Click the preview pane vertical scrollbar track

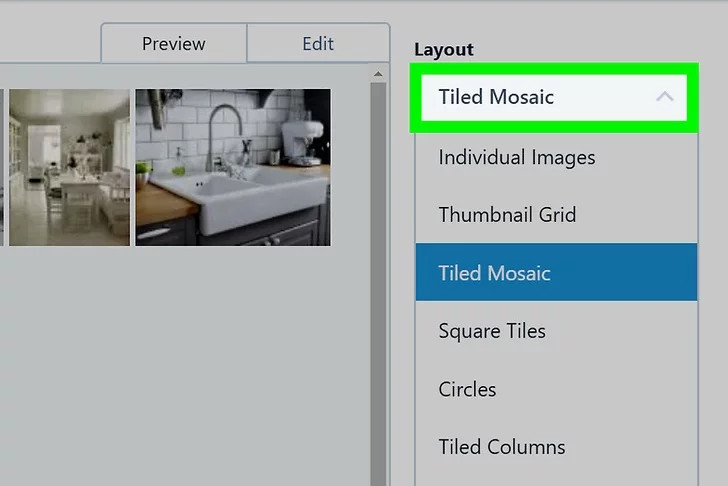(378, 300)
